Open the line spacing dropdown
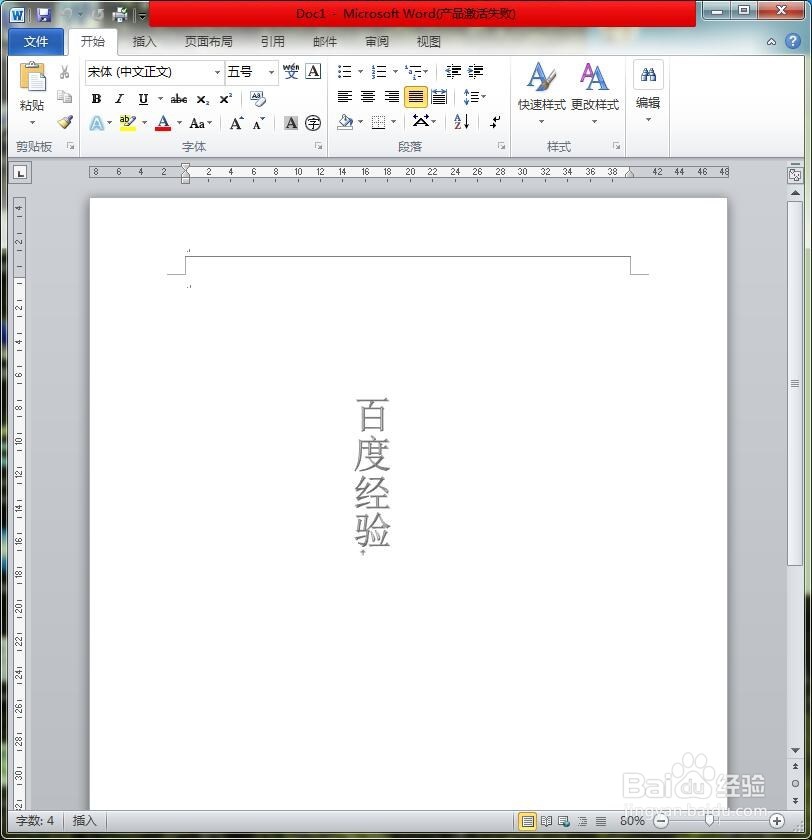 coord(474,96)
